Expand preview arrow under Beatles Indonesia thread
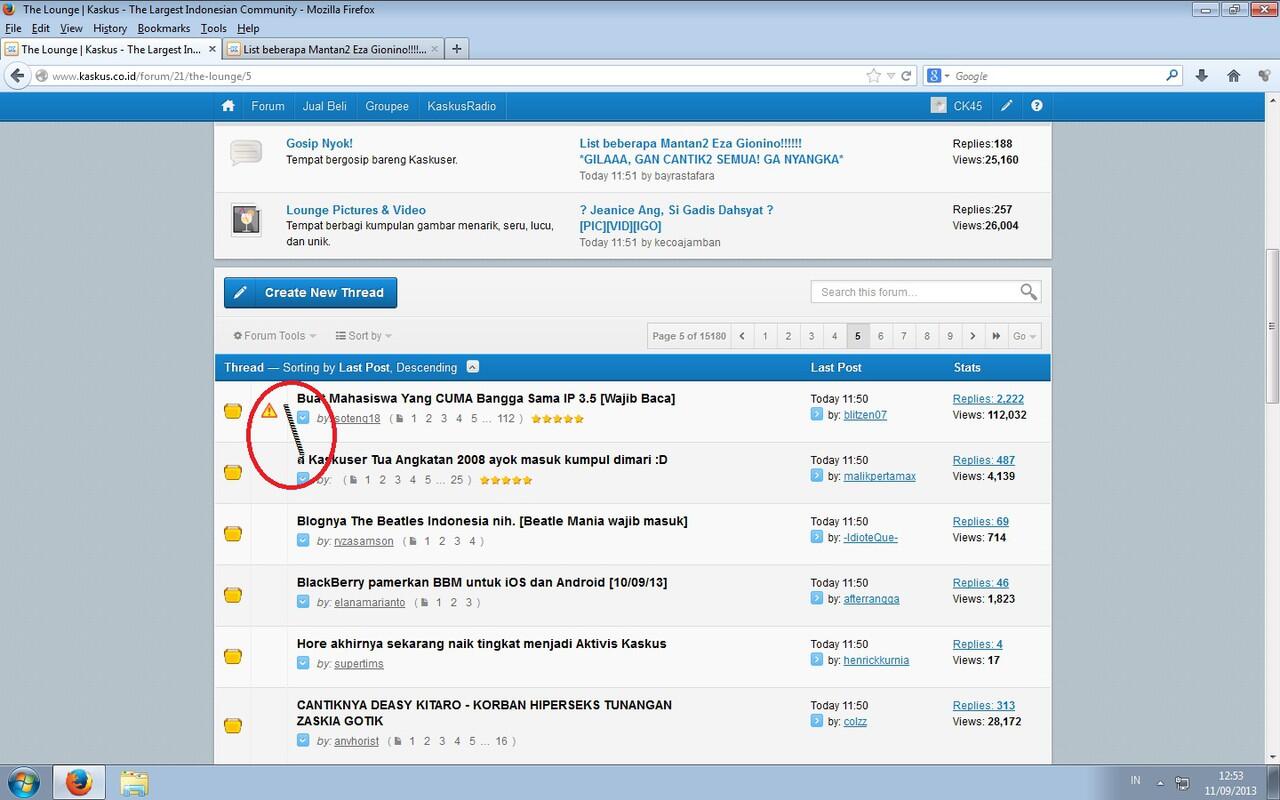 tap(303, 541)
